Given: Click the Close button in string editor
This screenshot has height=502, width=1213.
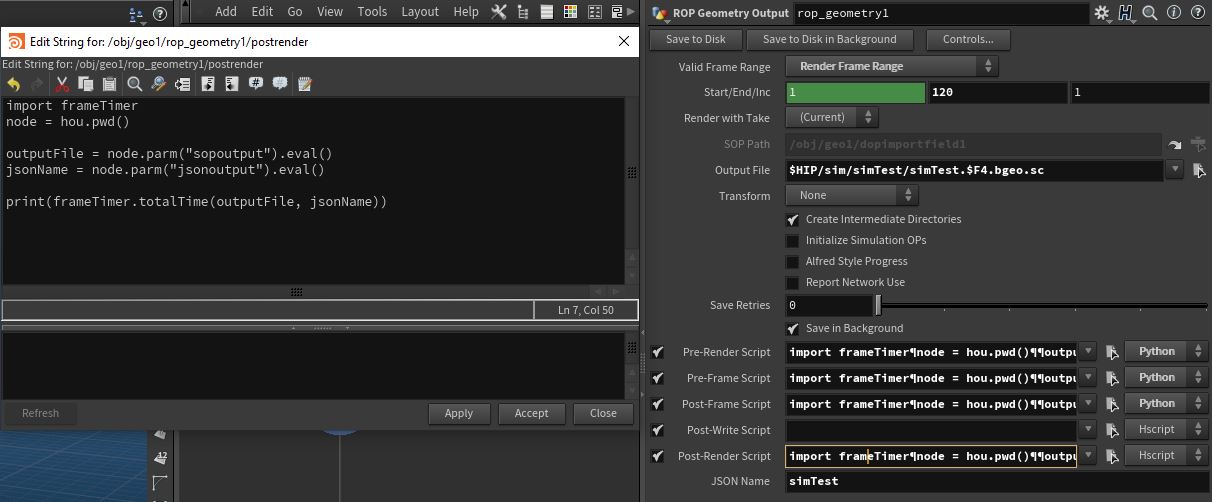Looking at the screenshot, I should pyautogui.click(x=603, y=413).
